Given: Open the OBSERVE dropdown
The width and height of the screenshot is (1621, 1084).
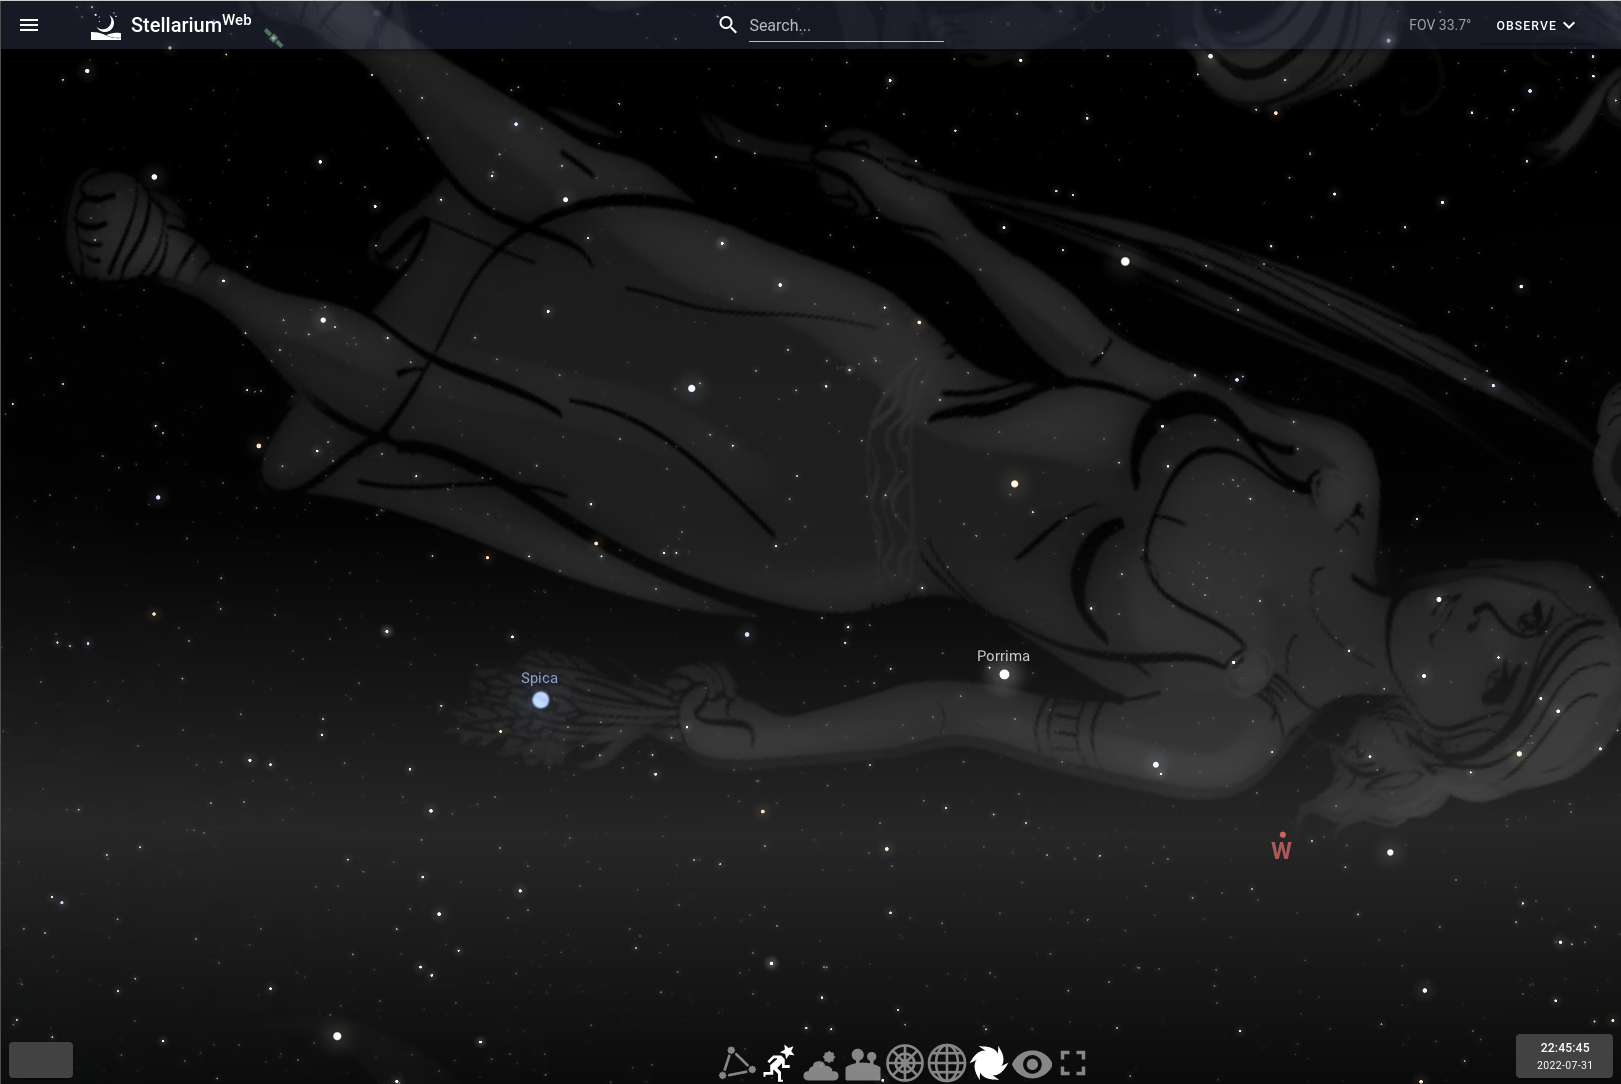Looking at the screenshot, I should (x=1535, y=25).
